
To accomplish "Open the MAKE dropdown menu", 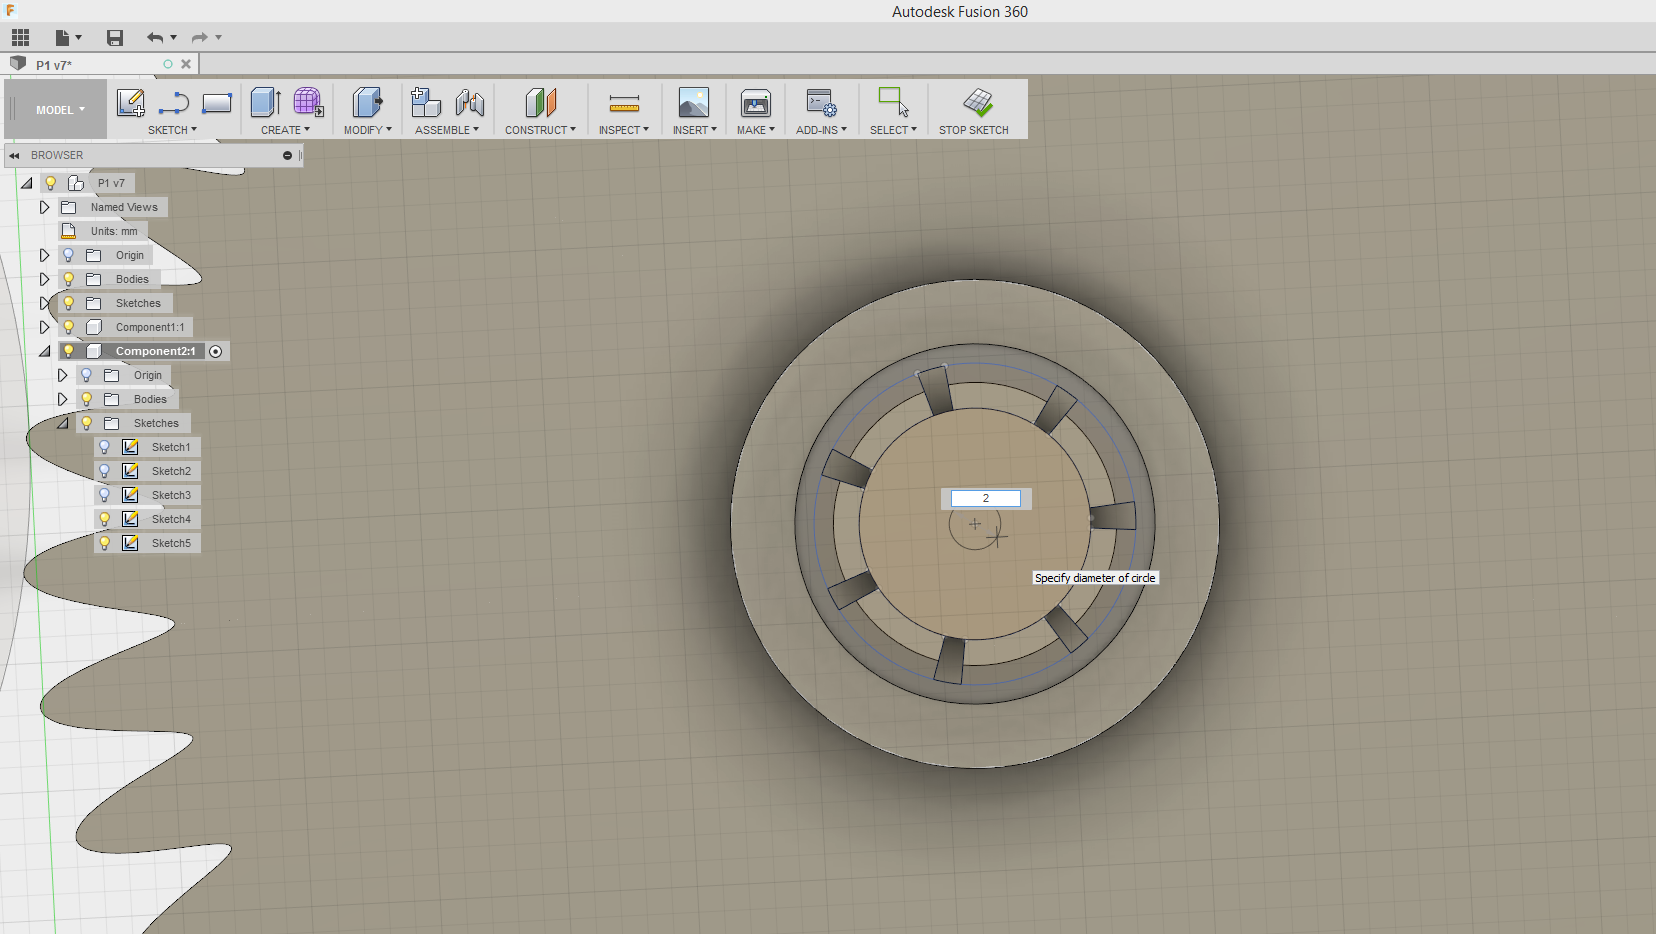I will click(x=756, y=130).
